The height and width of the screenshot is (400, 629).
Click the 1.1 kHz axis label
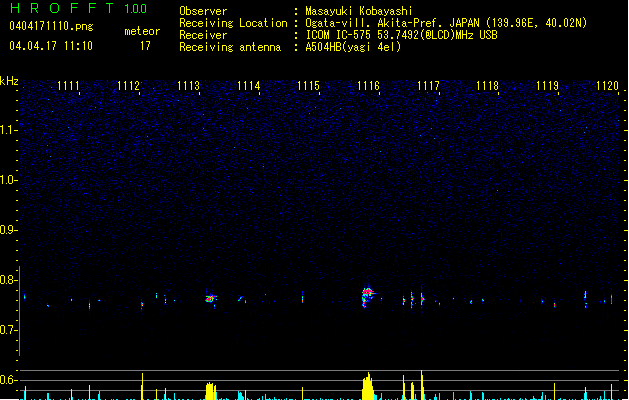coord(8,130)
